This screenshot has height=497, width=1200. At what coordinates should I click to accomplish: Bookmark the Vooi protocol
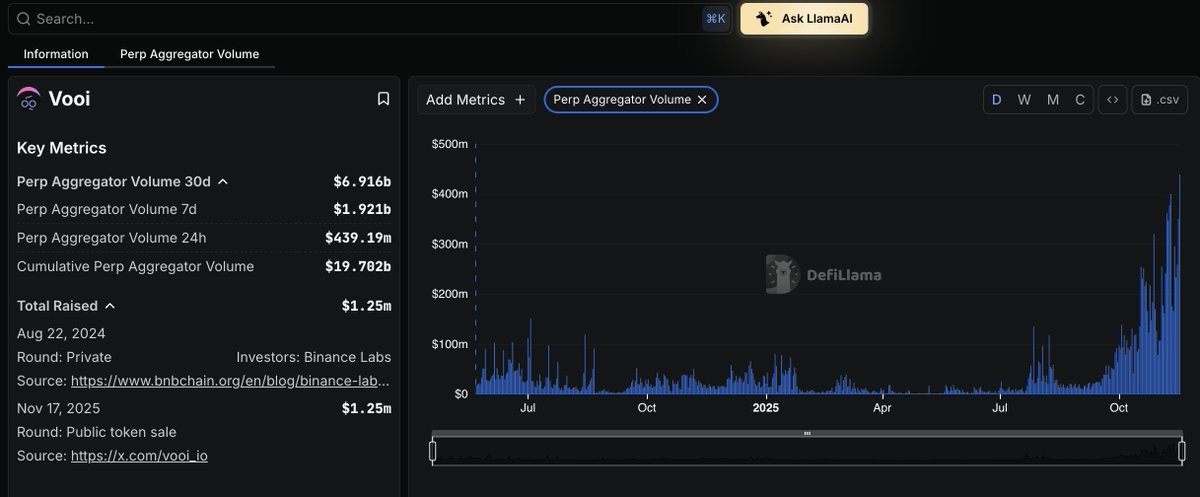383,99
